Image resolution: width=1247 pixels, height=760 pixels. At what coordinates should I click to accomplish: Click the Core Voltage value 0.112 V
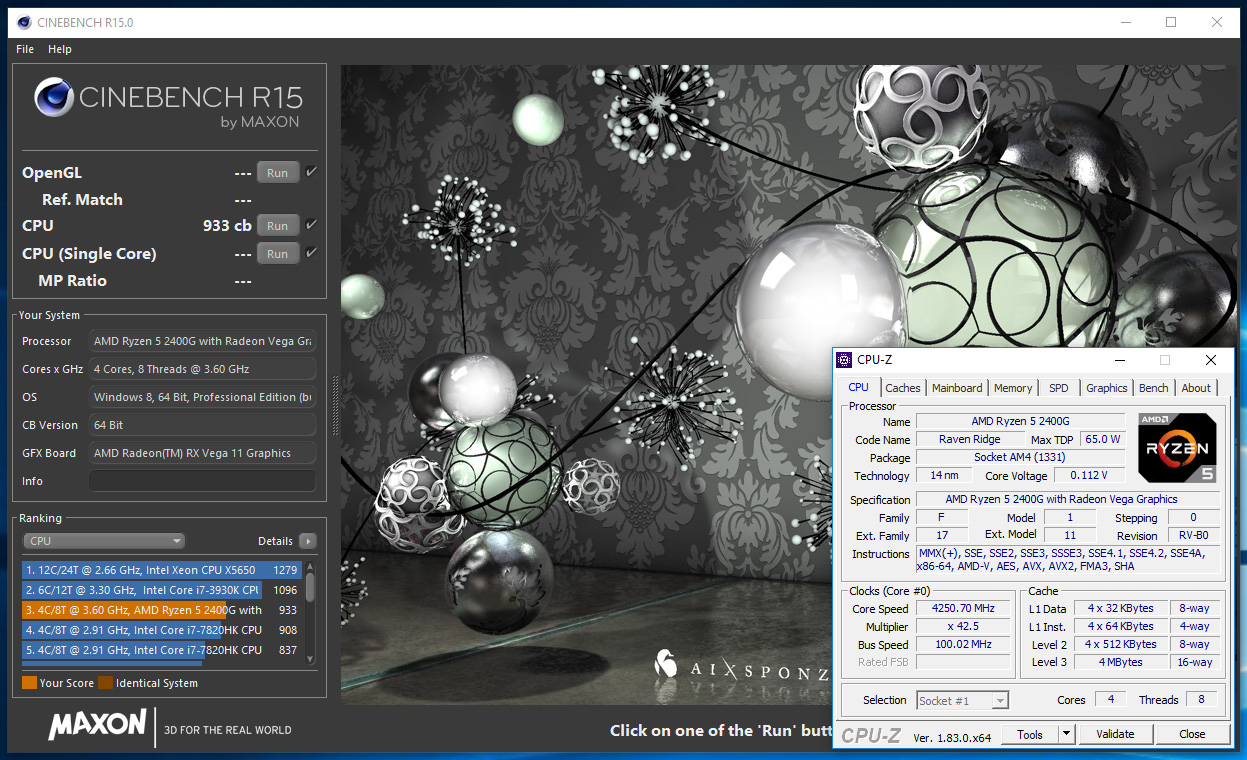tap(1089, 476)
